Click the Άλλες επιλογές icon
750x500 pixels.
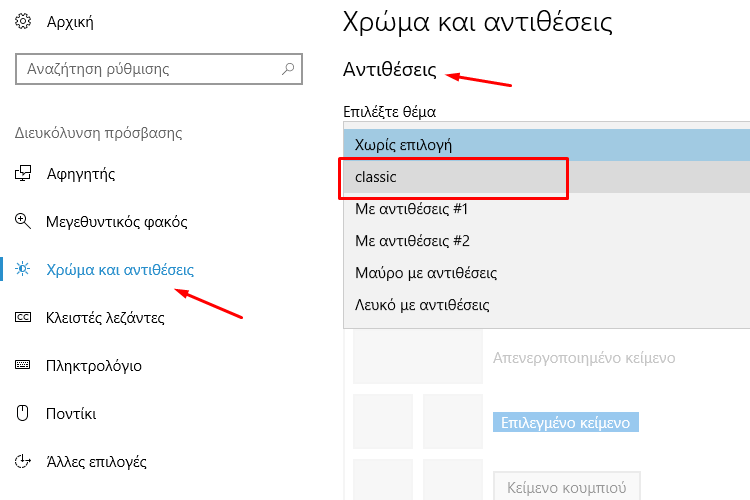tap(23, 461)
